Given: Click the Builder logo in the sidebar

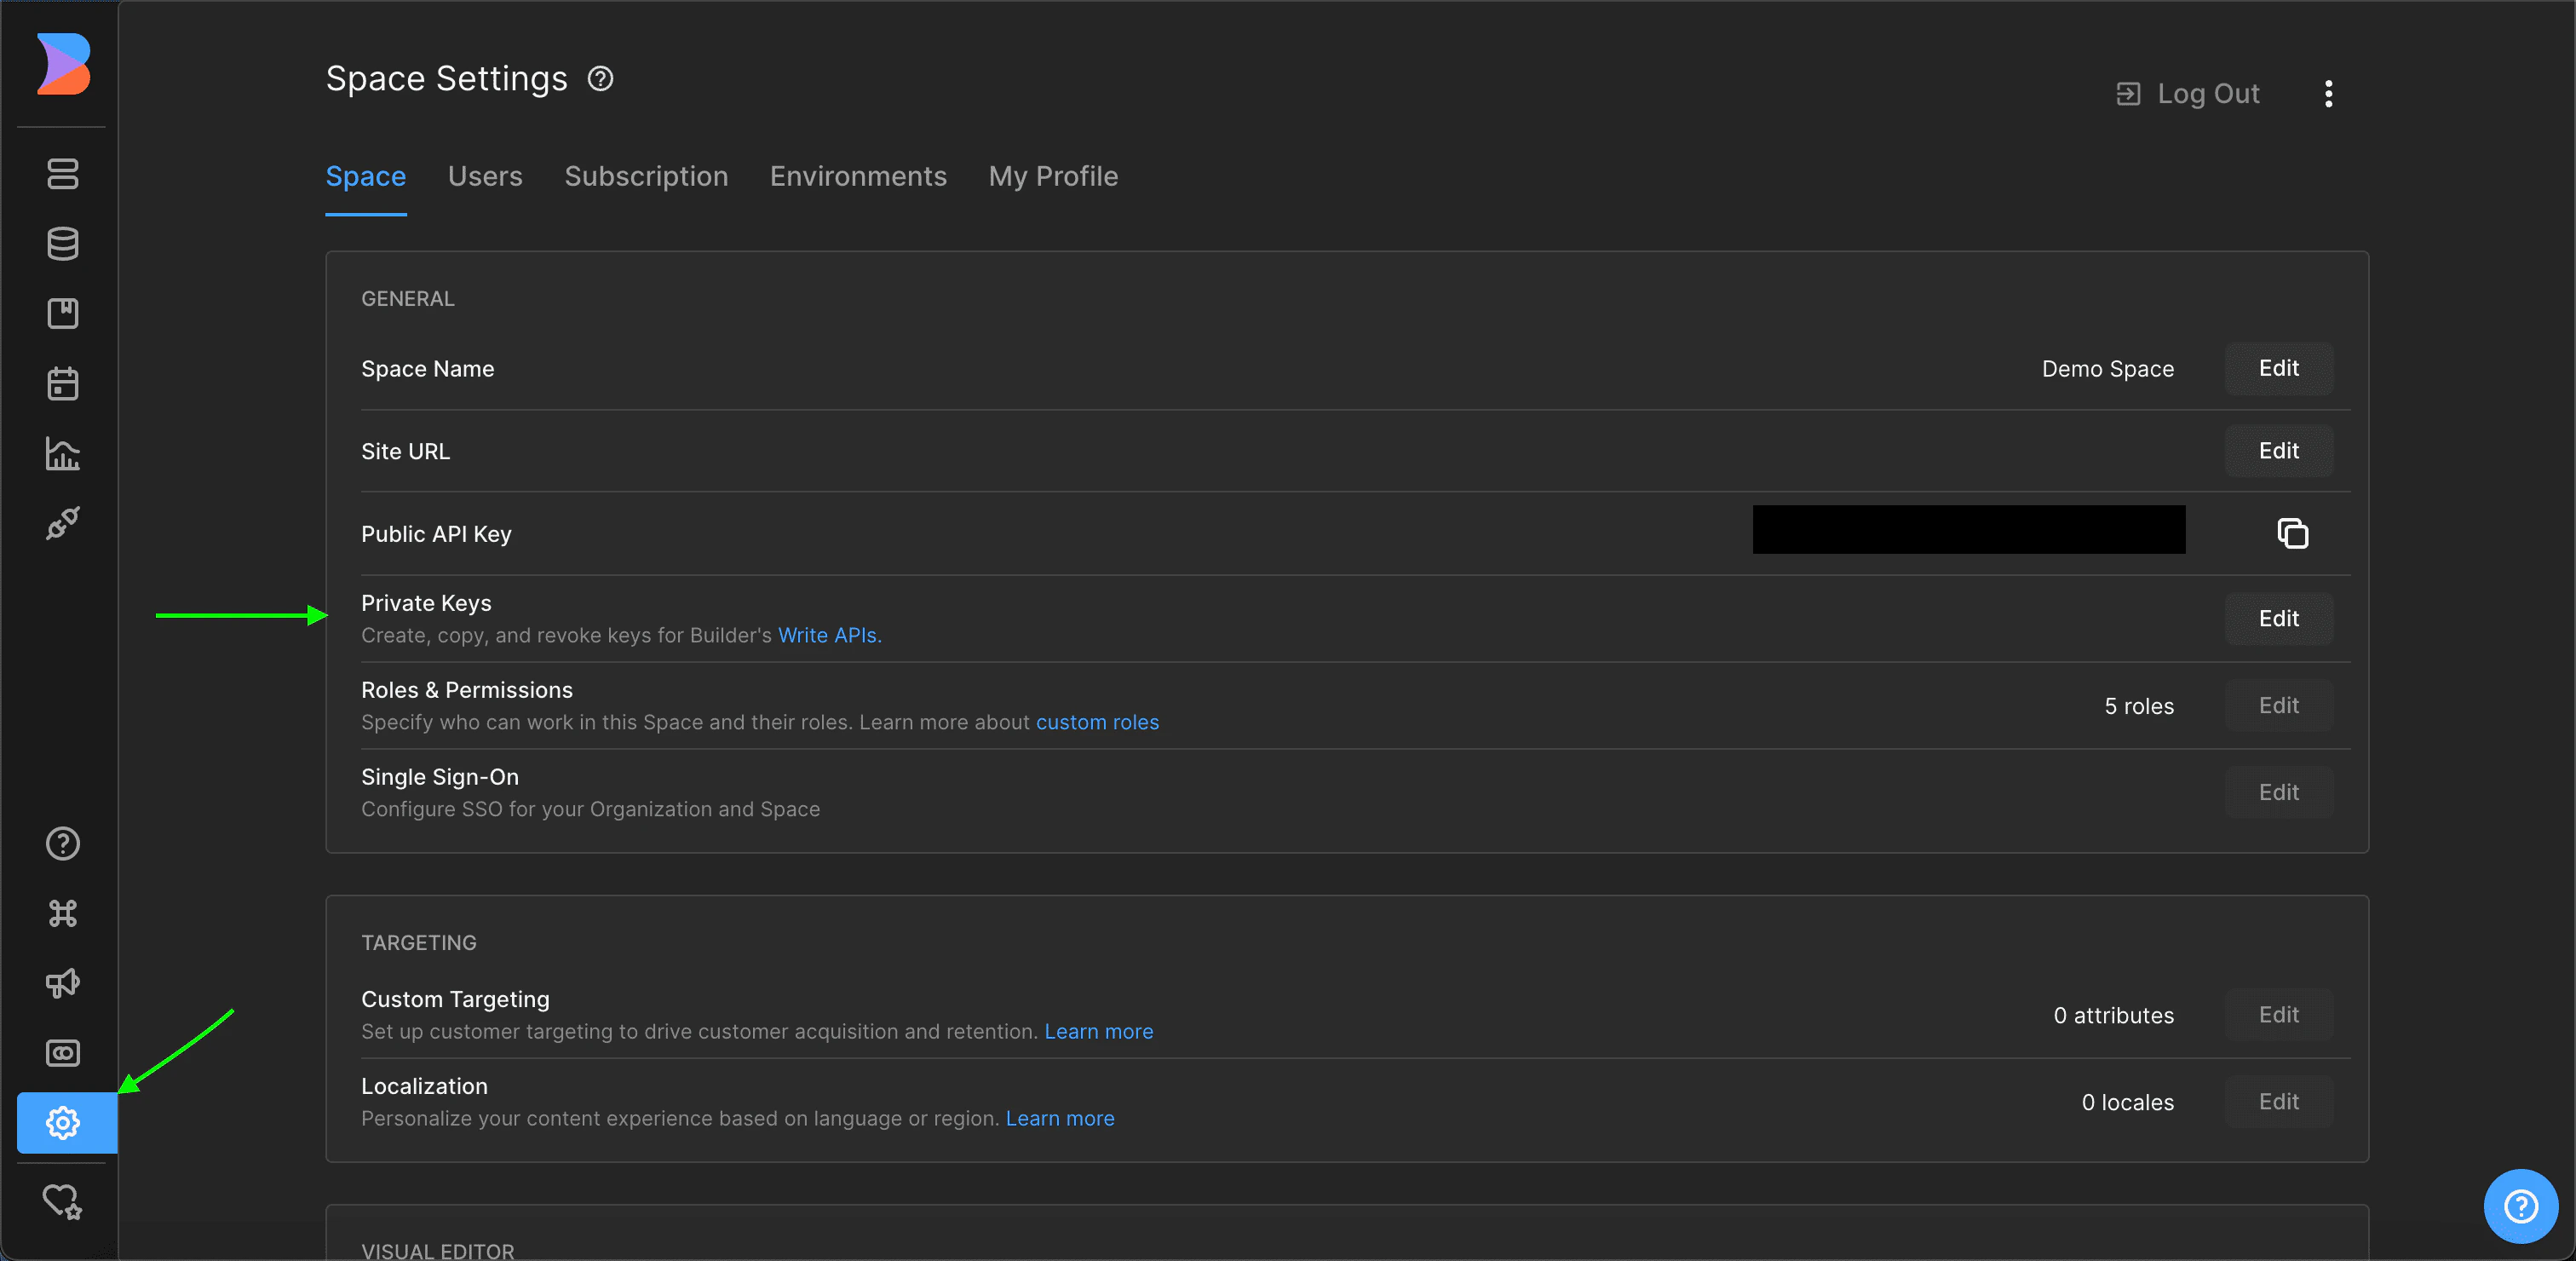Looking at the screenshot, I should (63, 64).
